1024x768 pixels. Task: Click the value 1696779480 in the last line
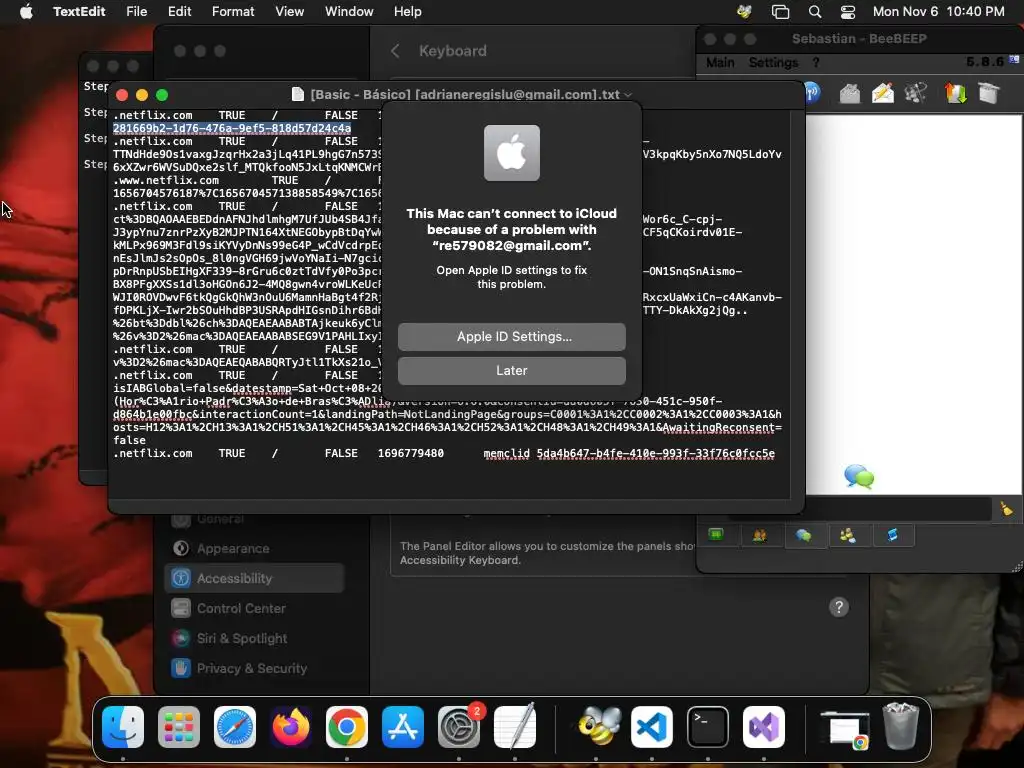coord(411,453)
